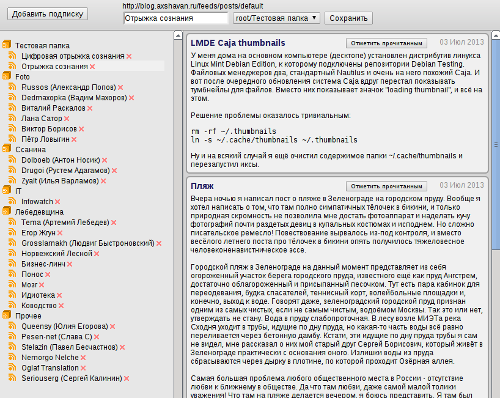Delete Идиотека feed with red X
This screenshot has width=500, height=398.
(x=59, y=295)
